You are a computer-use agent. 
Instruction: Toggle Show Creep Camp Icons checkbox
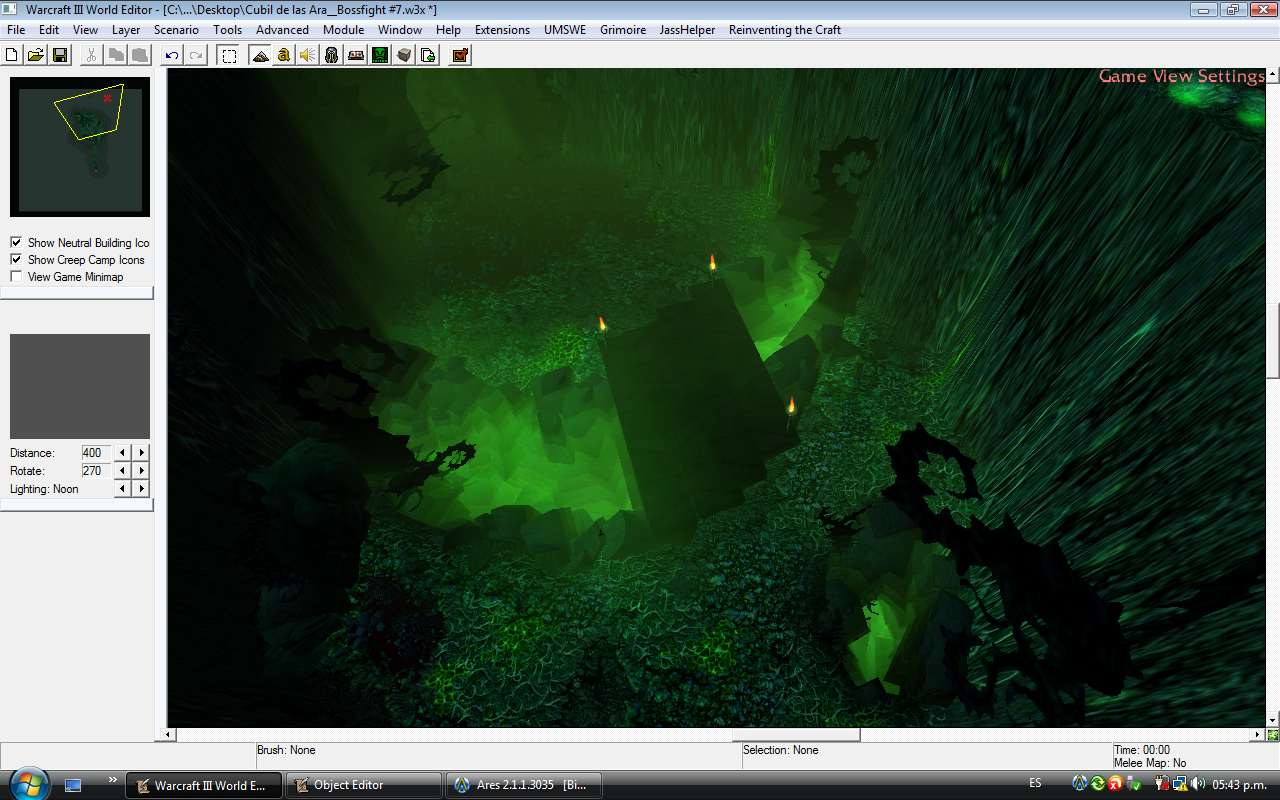pyautogui.click(x=16, y=259)
